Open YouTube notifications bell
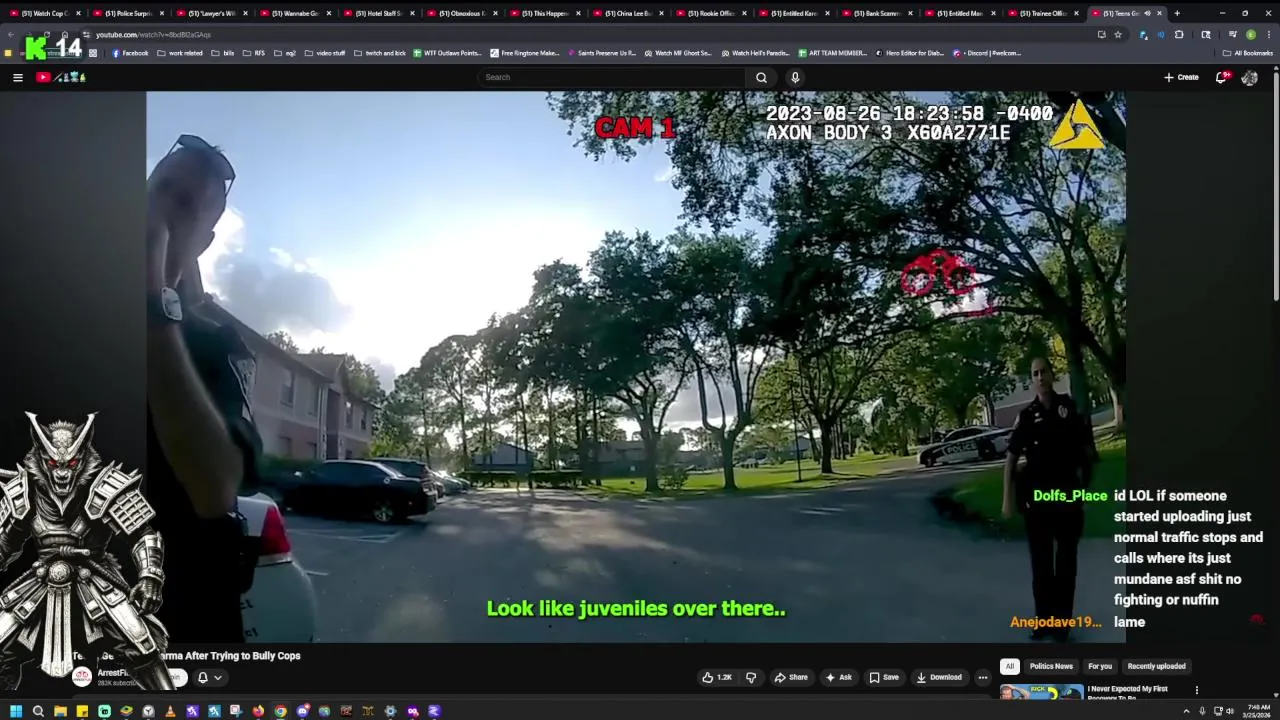 point(1221,77)
